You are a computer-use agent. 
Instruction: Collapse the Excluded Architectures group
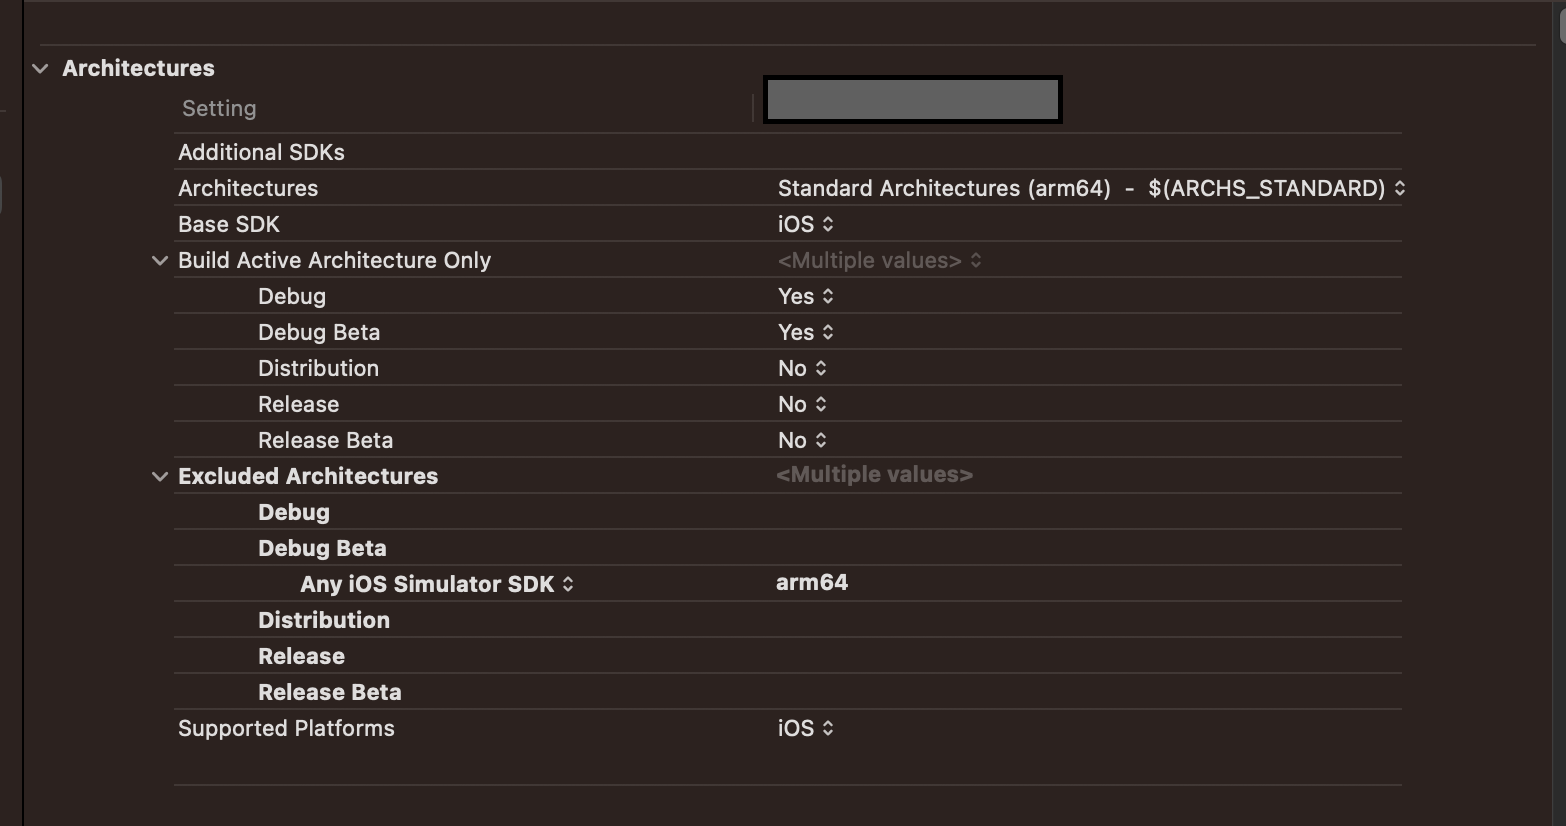pyautogui.click(x=160, y=476)
